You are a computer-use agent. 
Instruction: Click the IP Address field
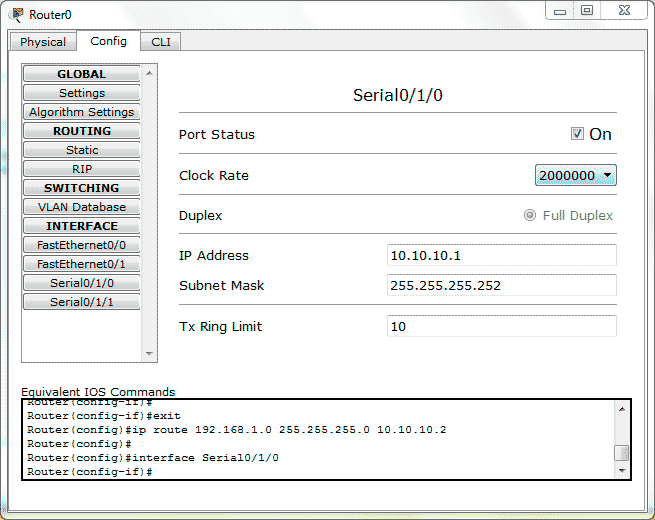[501, 255]
